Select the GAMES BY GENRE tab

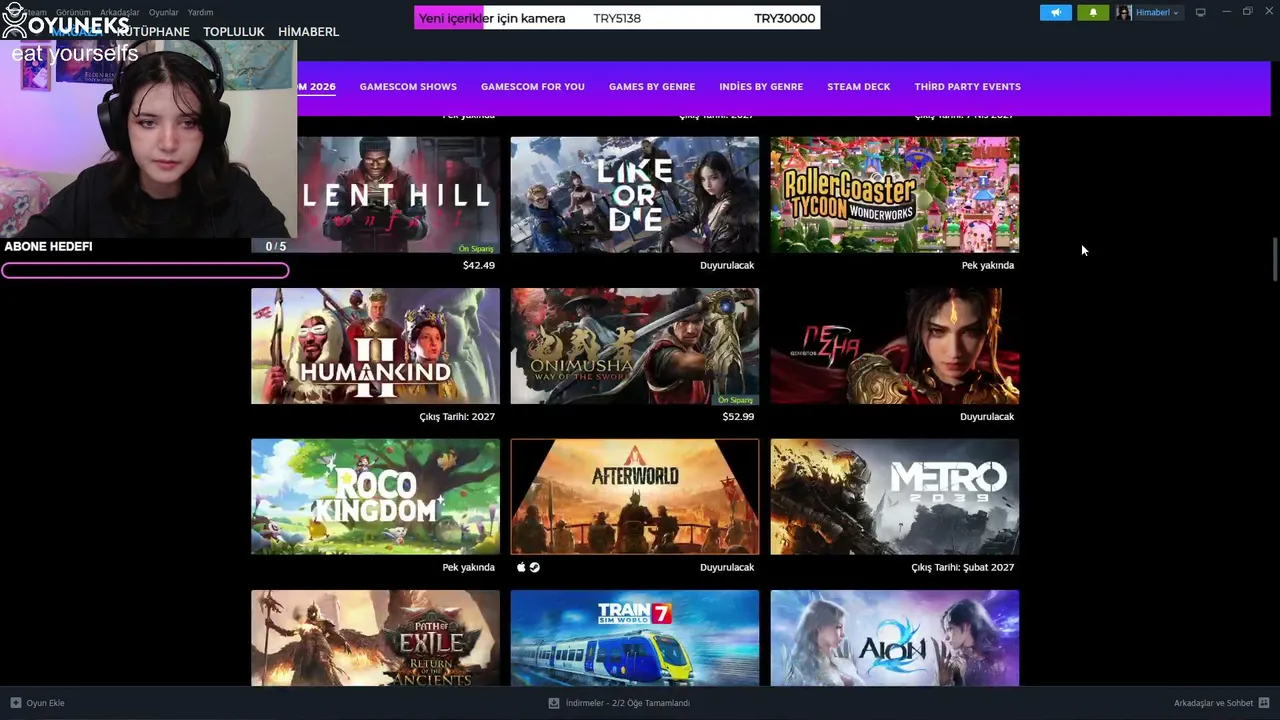click(x=652, y=87)
